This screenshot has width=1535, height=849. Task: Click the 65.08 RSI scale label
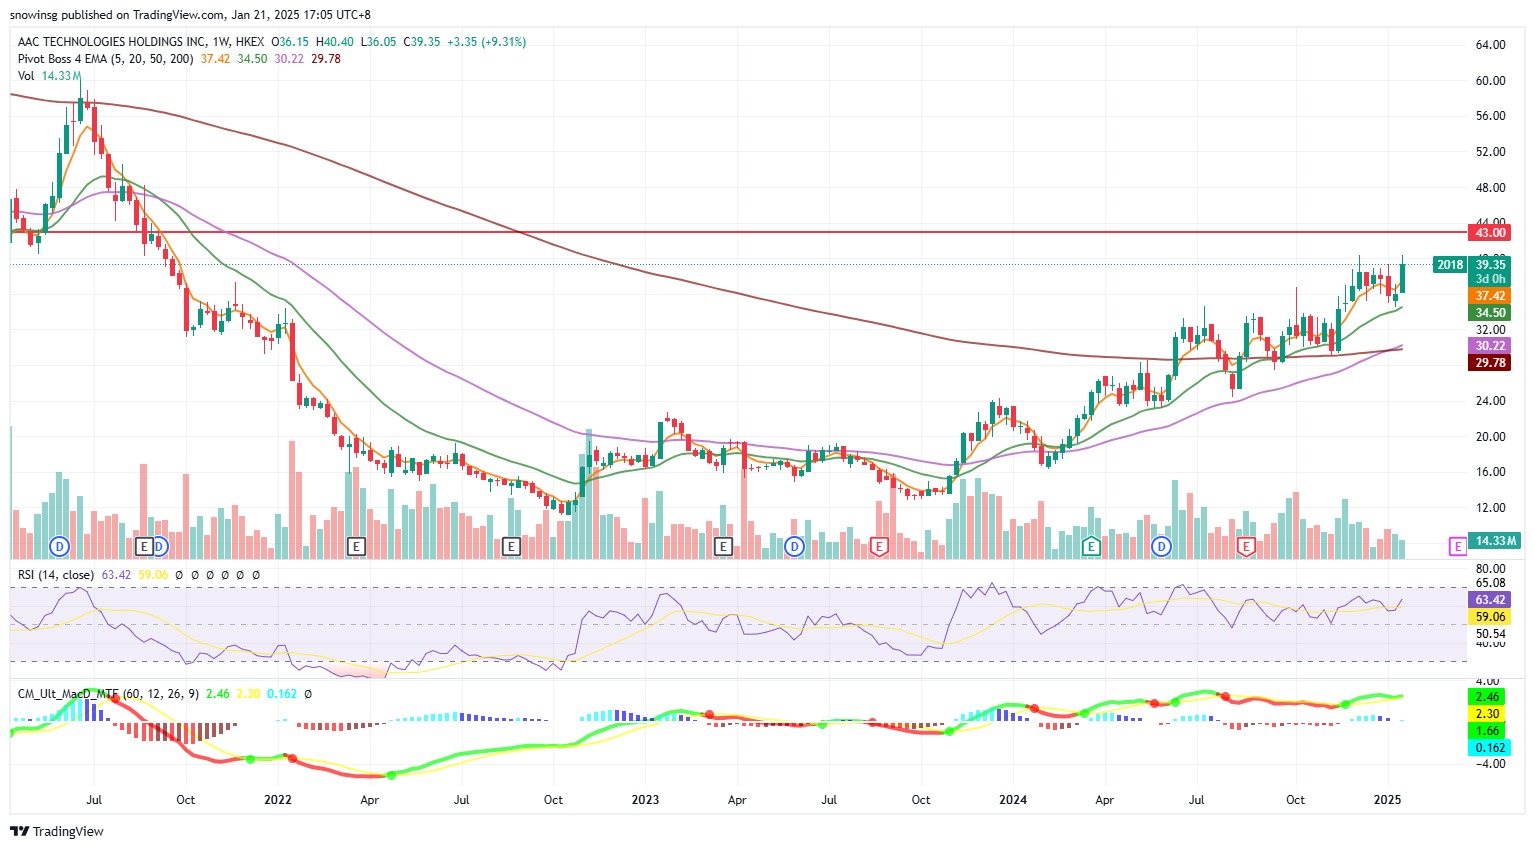coord(1490,583)
